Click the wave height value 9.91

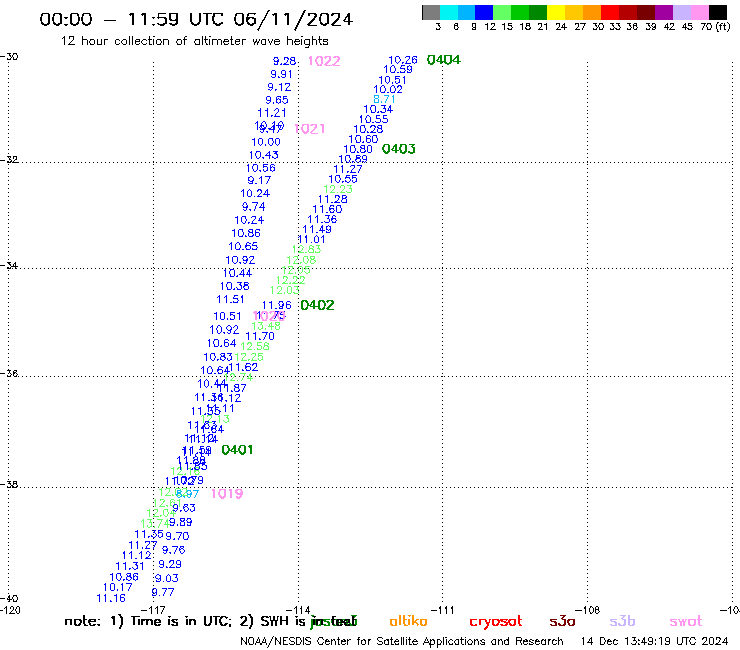tap(281, 74)
